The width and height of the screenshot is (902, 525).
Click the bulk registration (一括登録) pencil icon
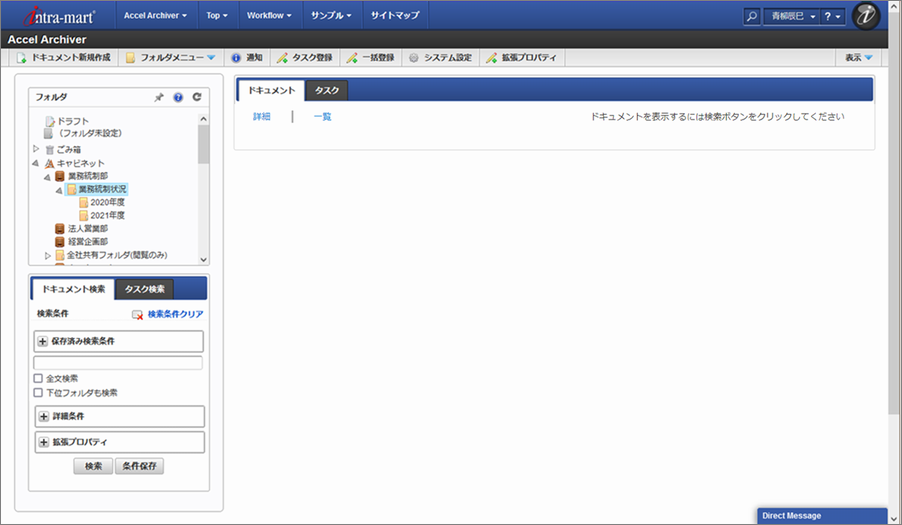(352, 58)
